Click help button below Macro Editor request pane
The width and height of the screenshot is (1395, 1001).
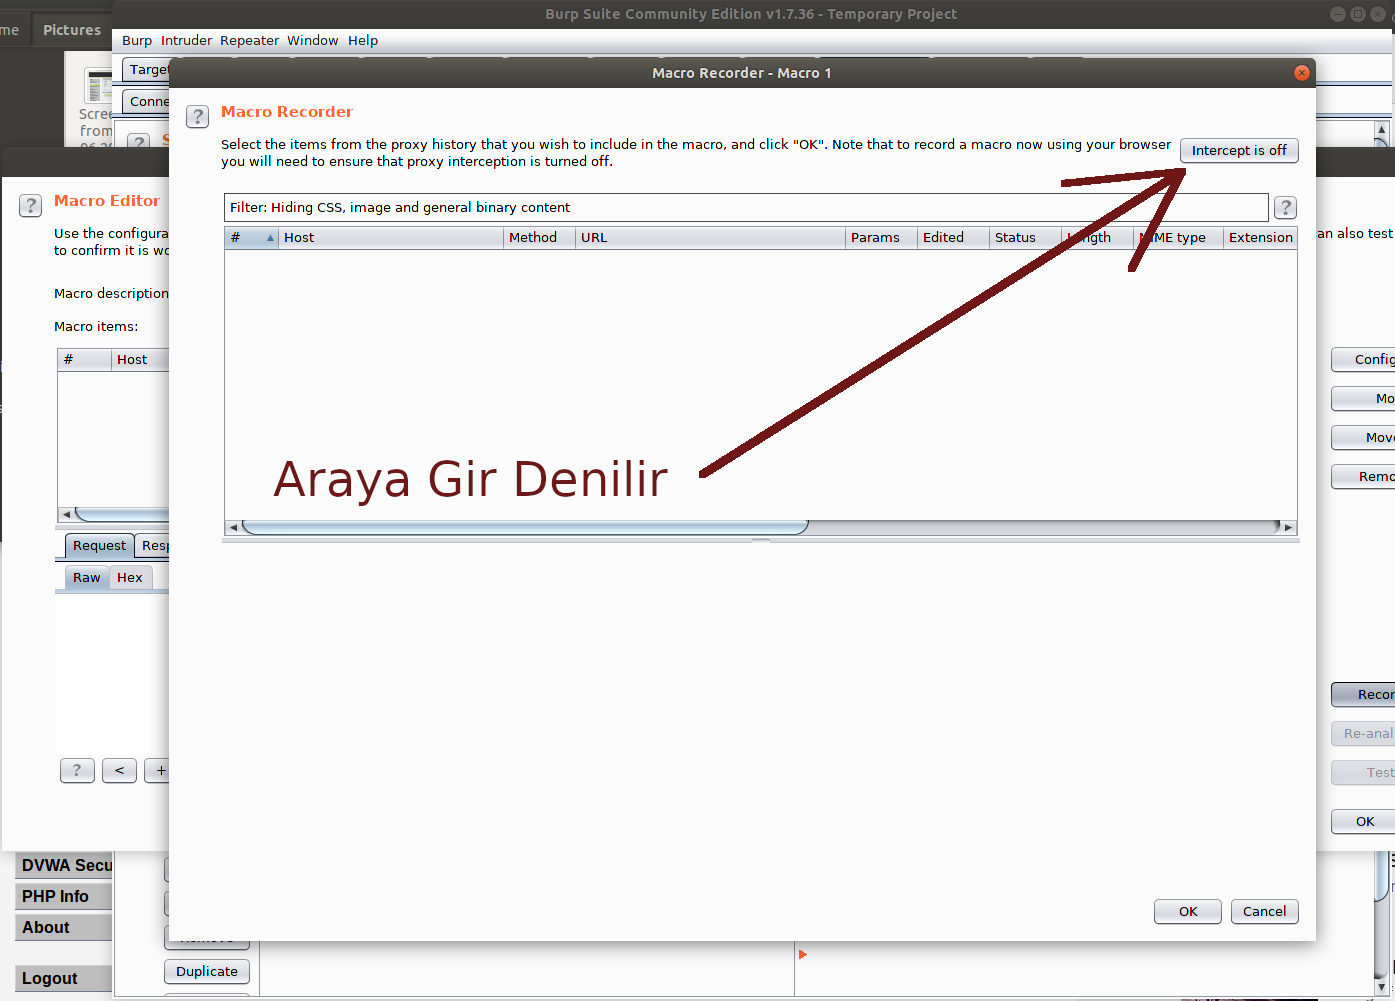(77, 770)
